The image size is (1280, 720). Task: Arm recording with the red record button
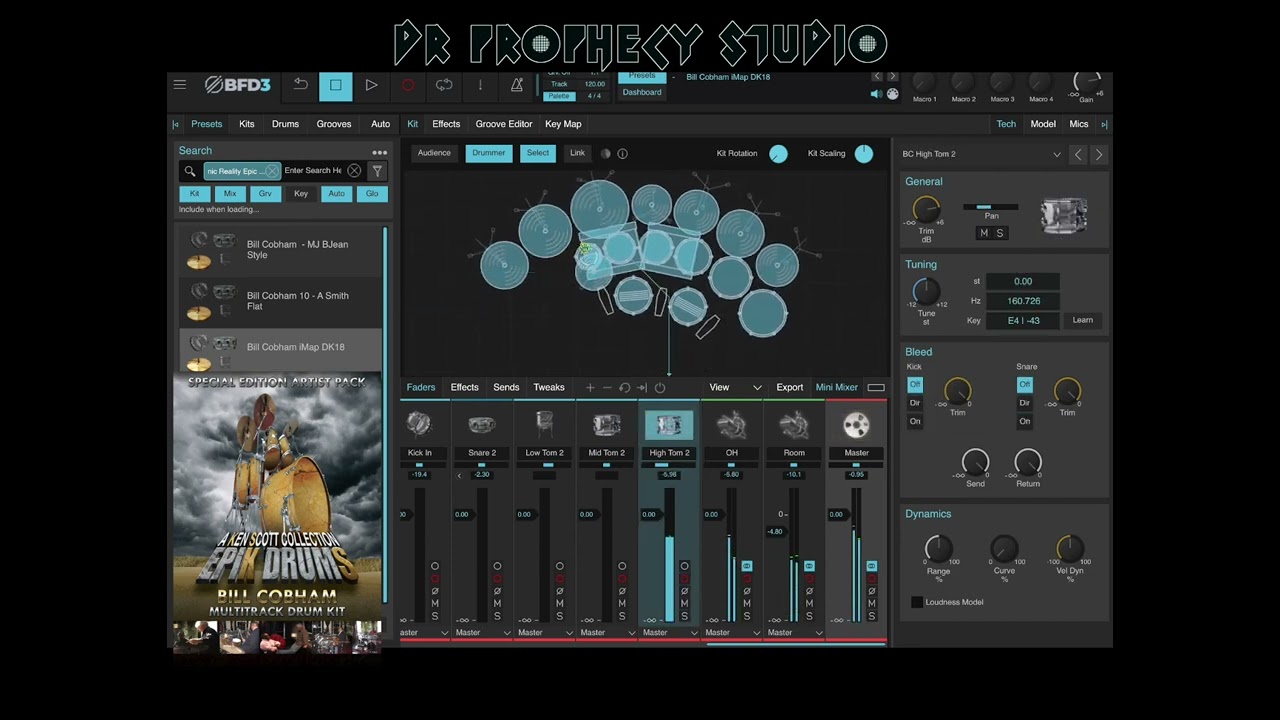click(408, 86)
